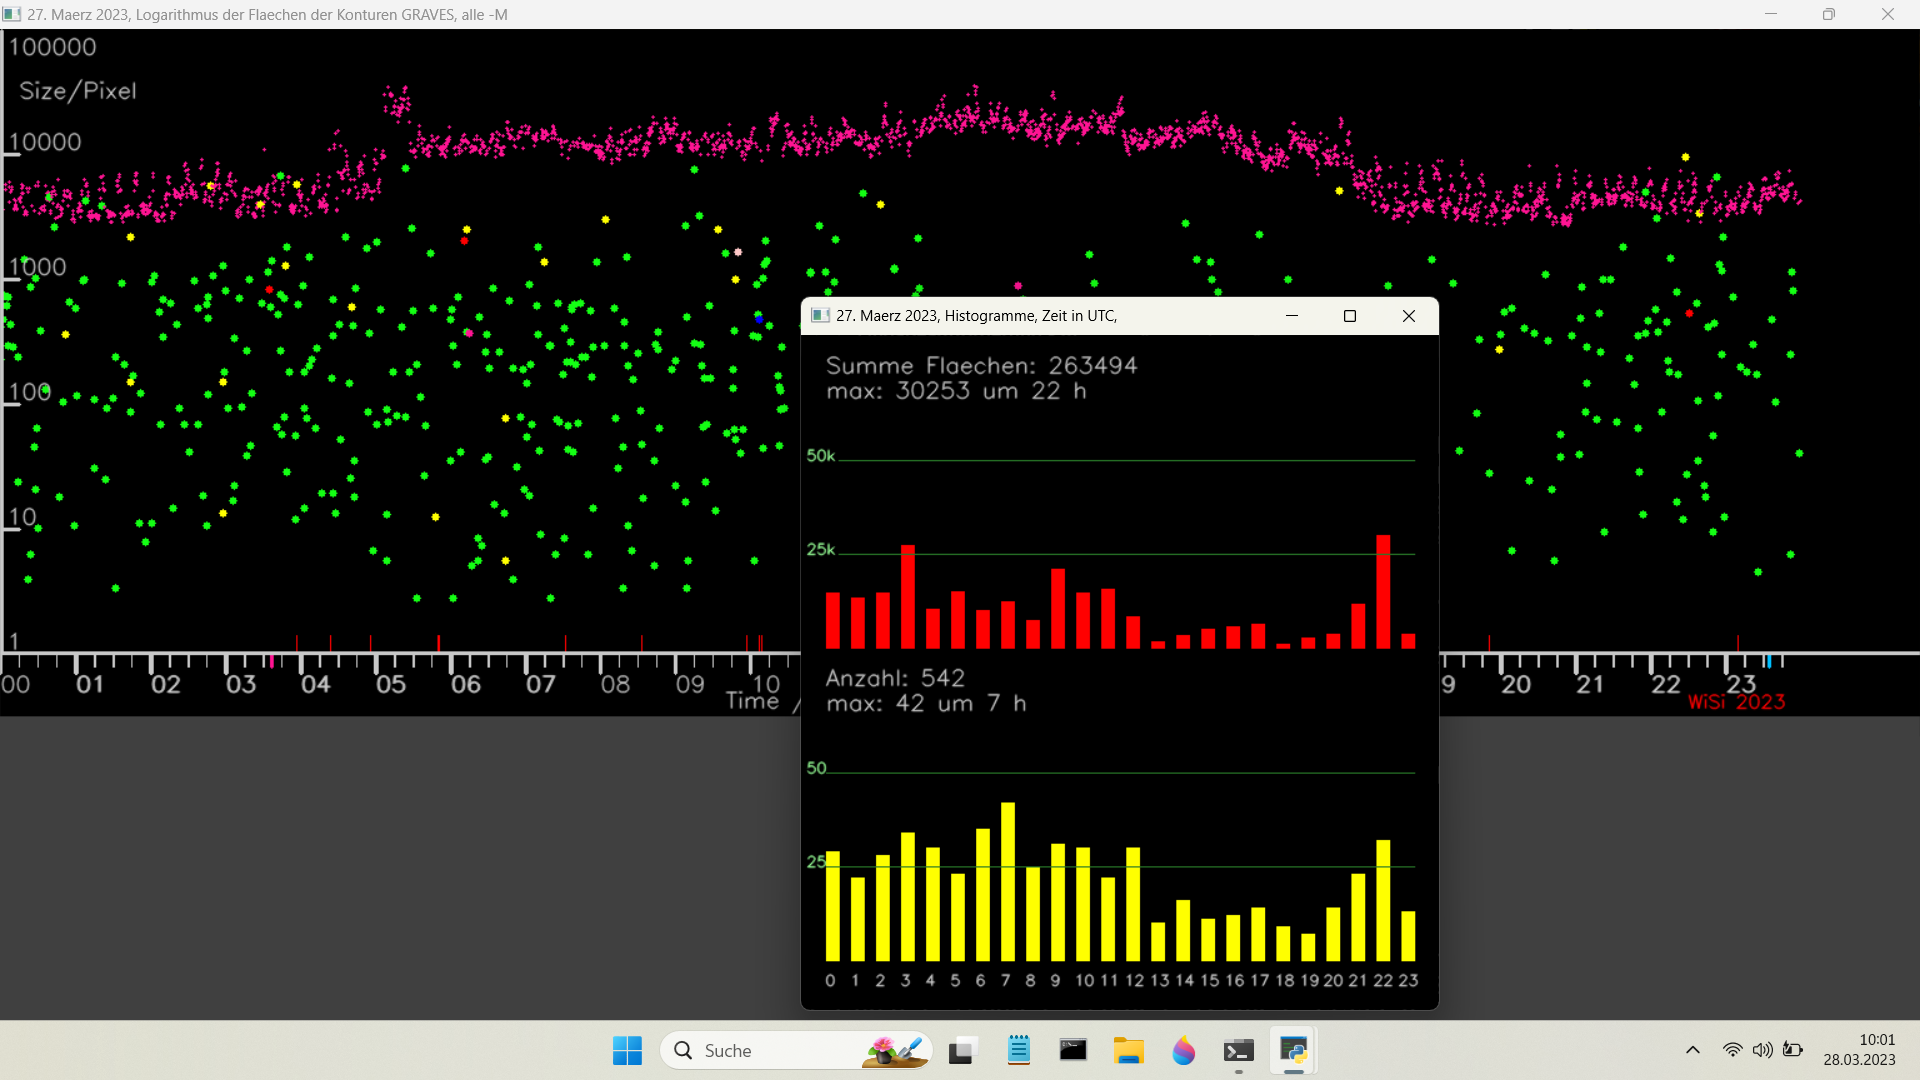Expand the hidden system tray icons chevron
Viewport: 1920px width, 1080px height.
(1692, 1050)
